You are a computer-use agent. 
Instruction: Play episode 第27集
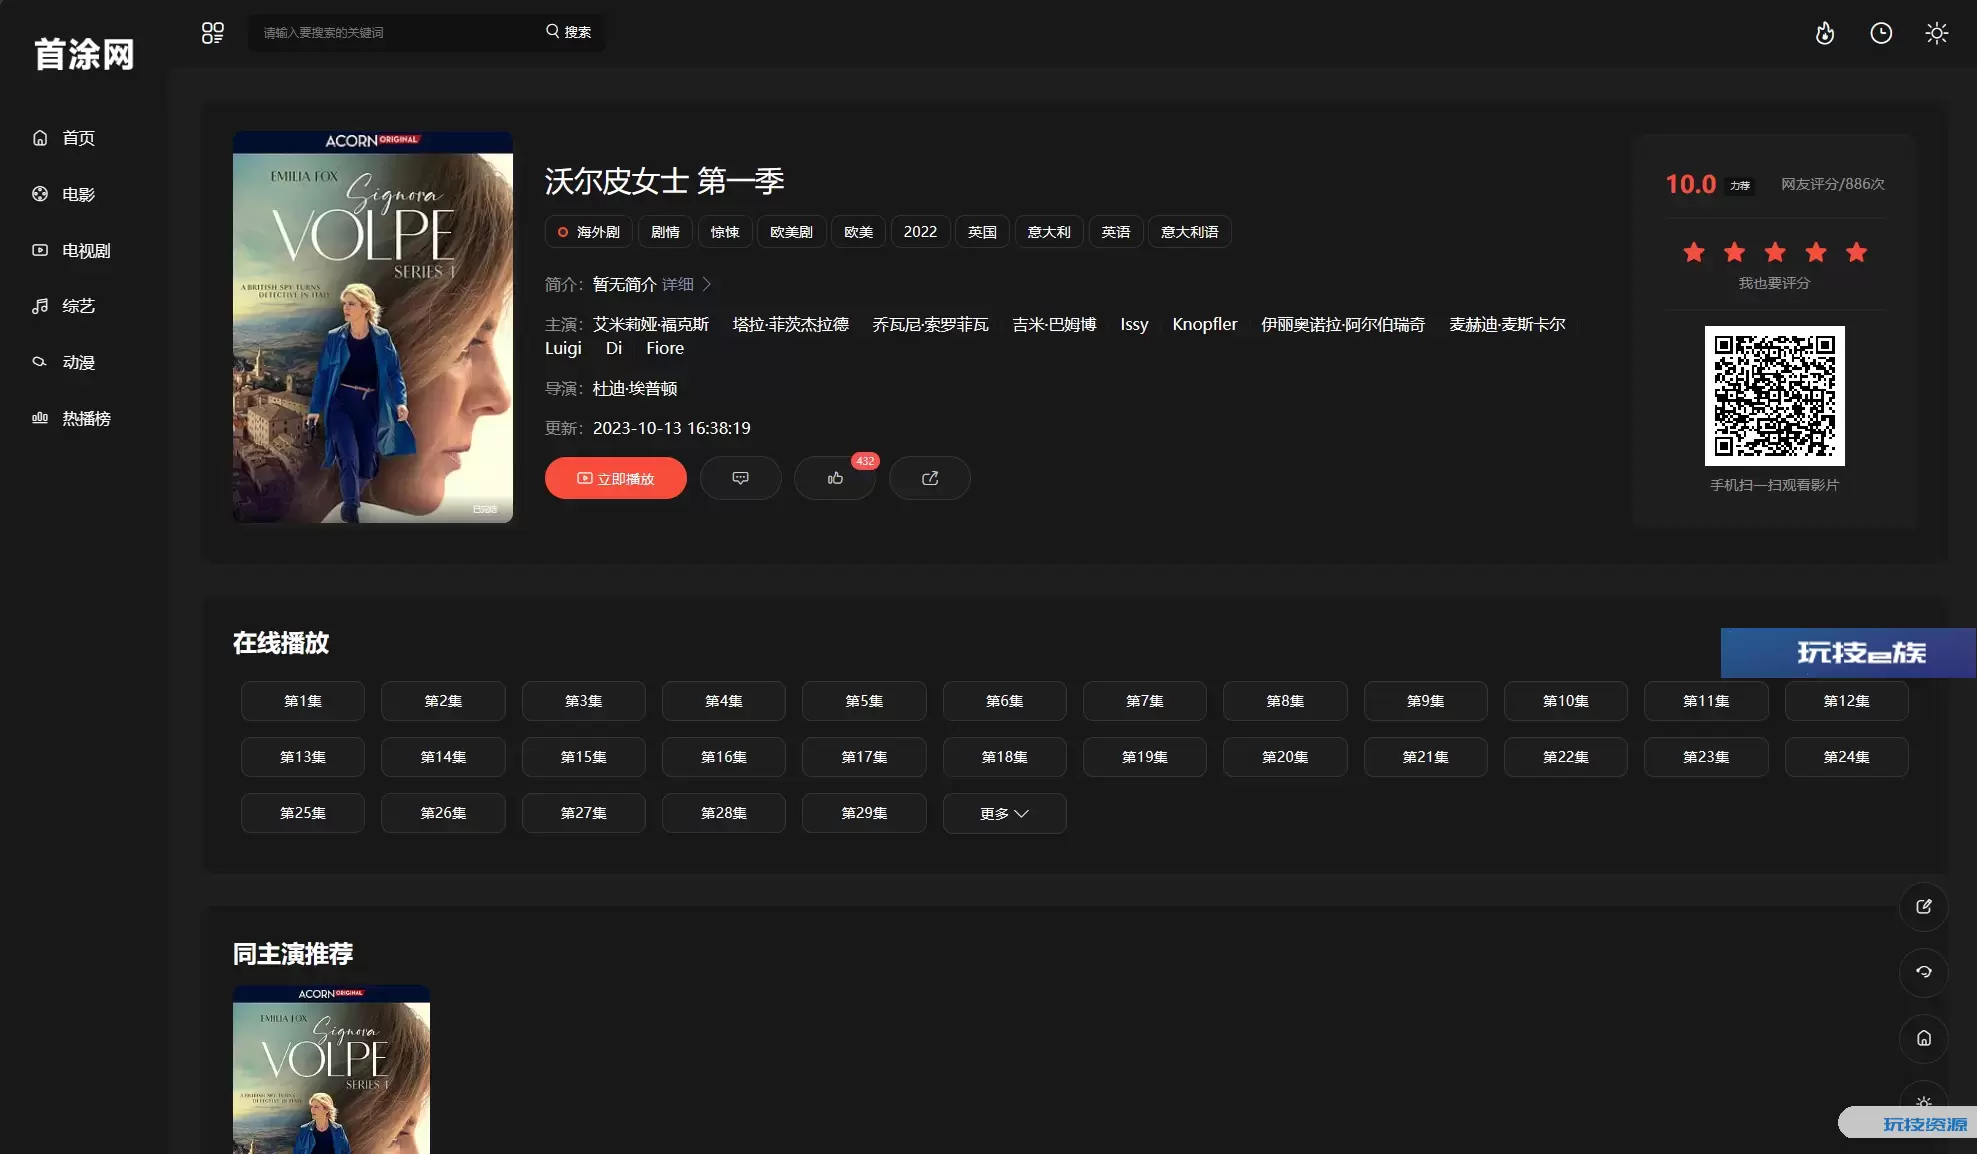coord(584,813)
